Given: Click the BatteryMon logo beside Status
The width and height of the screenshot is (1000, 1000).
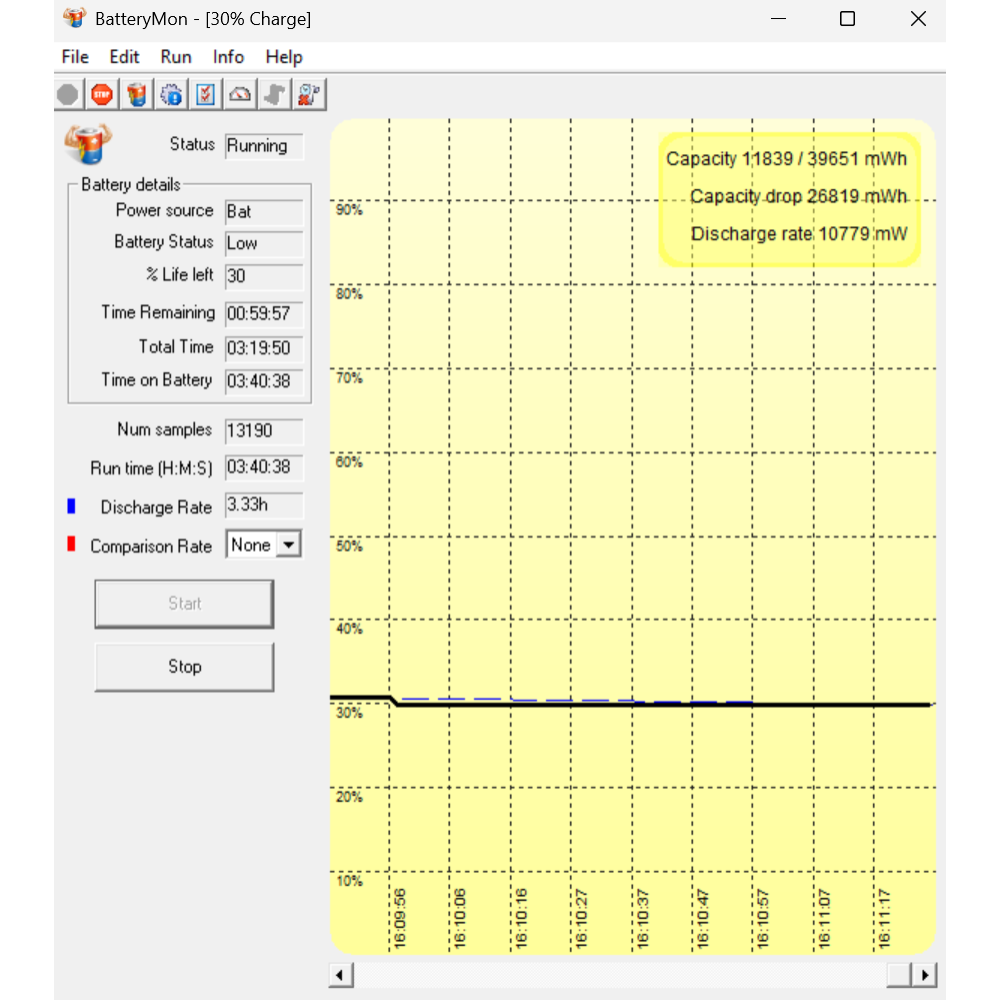Looking at the screenshot, I should point(88,144).
